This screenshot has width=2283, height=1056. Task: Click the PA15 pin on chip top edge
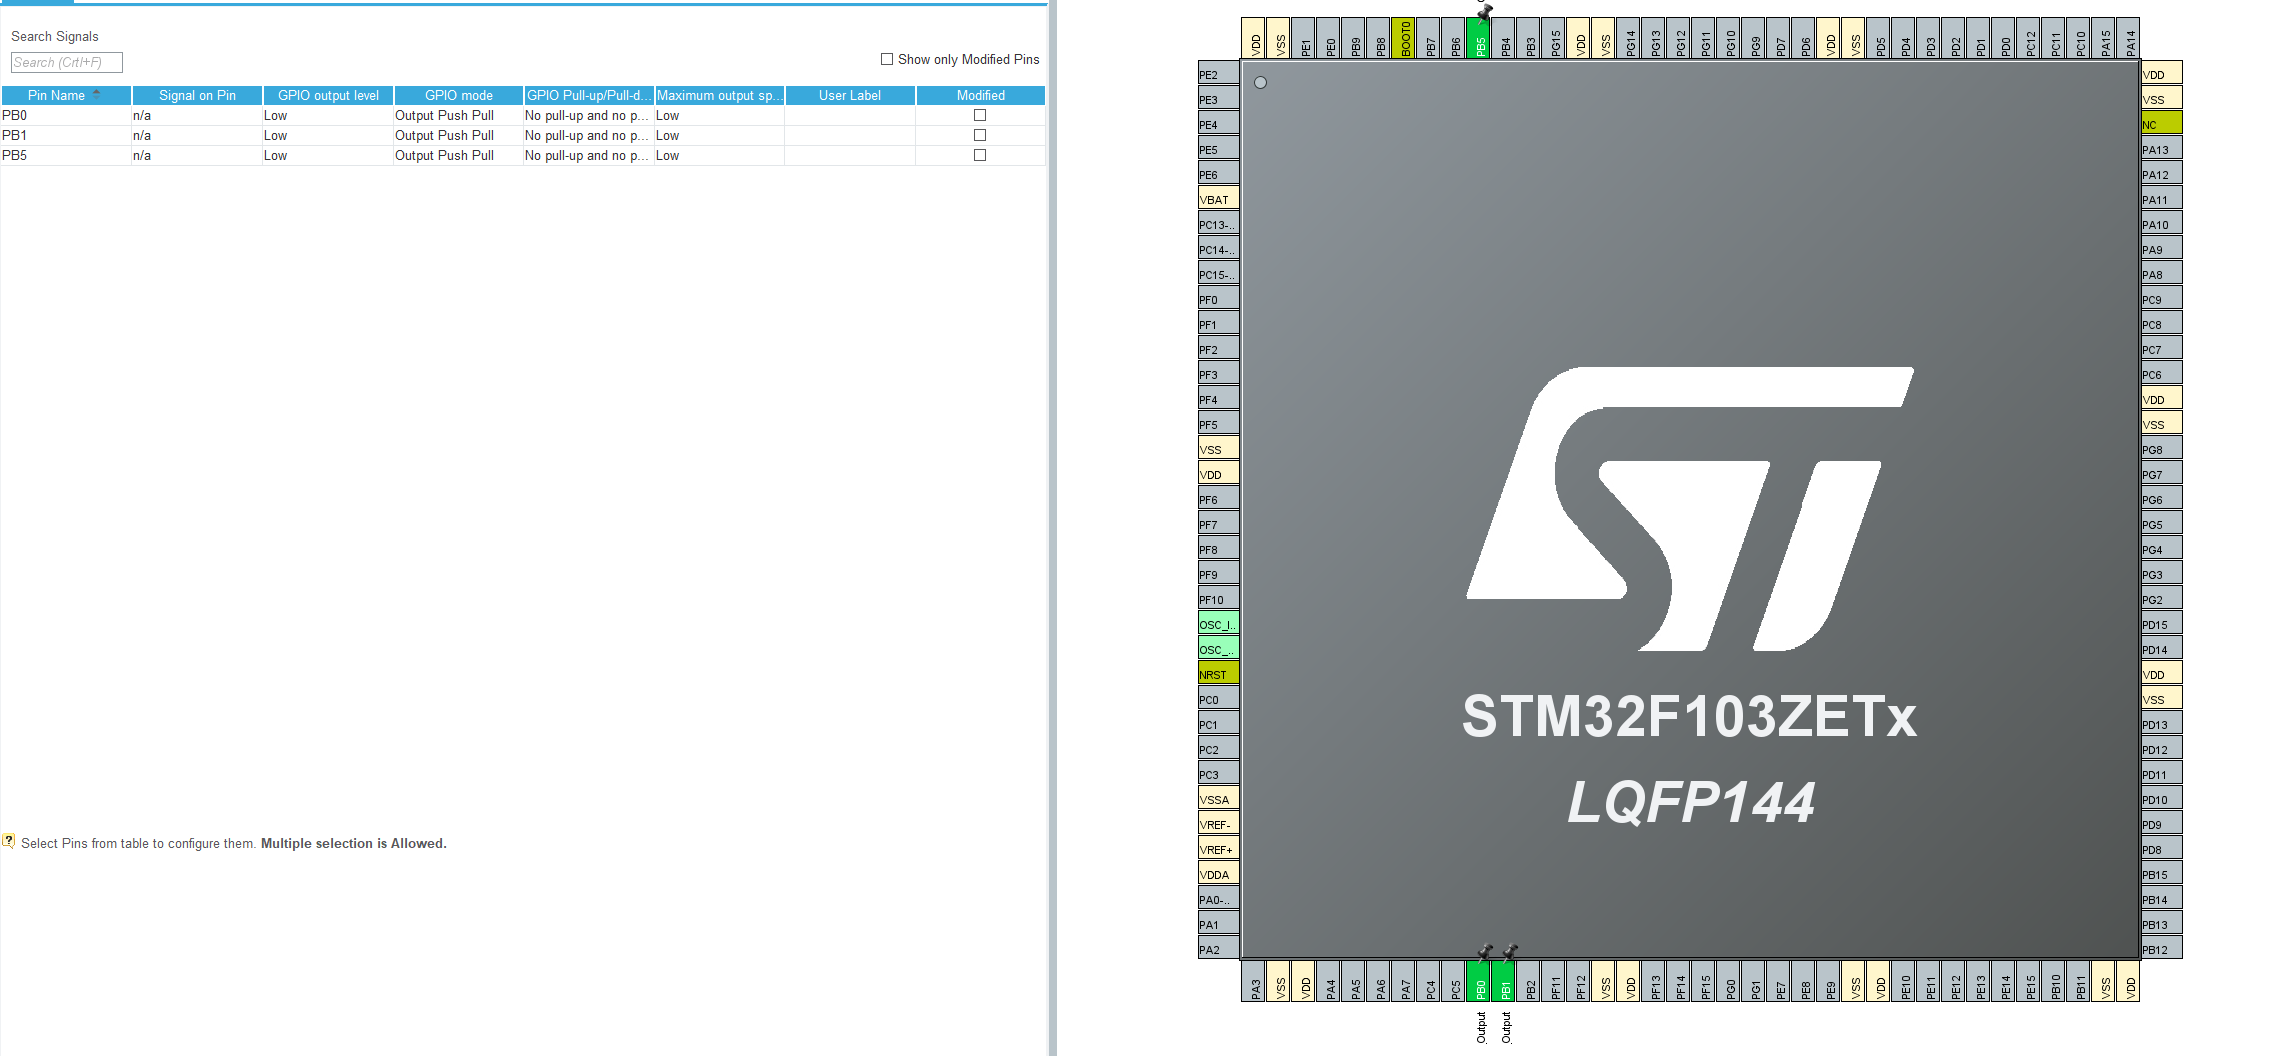2104,38
